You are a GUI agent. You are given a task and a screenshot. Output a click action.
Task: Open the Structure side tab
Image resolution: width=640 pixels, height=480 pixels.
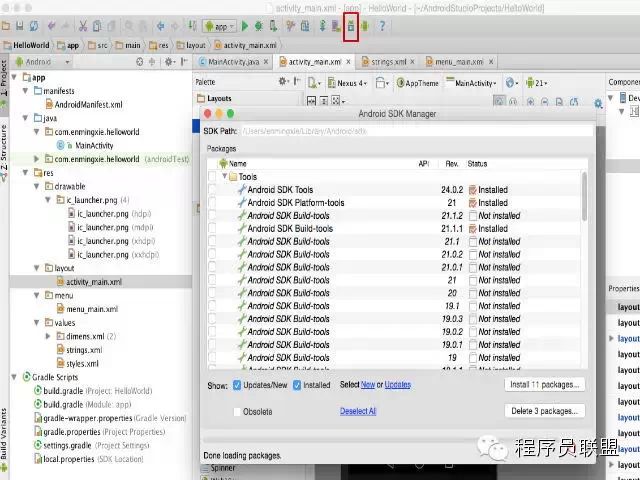tap(4, 151)
